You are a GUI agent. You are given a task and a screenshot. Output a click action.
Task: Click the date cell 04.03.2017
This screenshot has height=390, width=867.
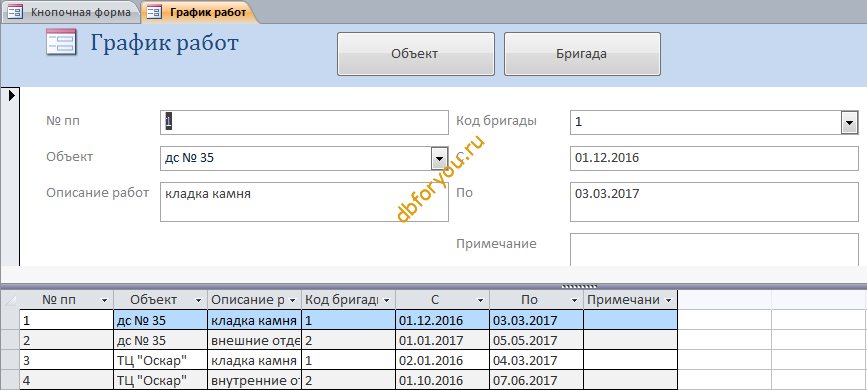tap(536, 361)
